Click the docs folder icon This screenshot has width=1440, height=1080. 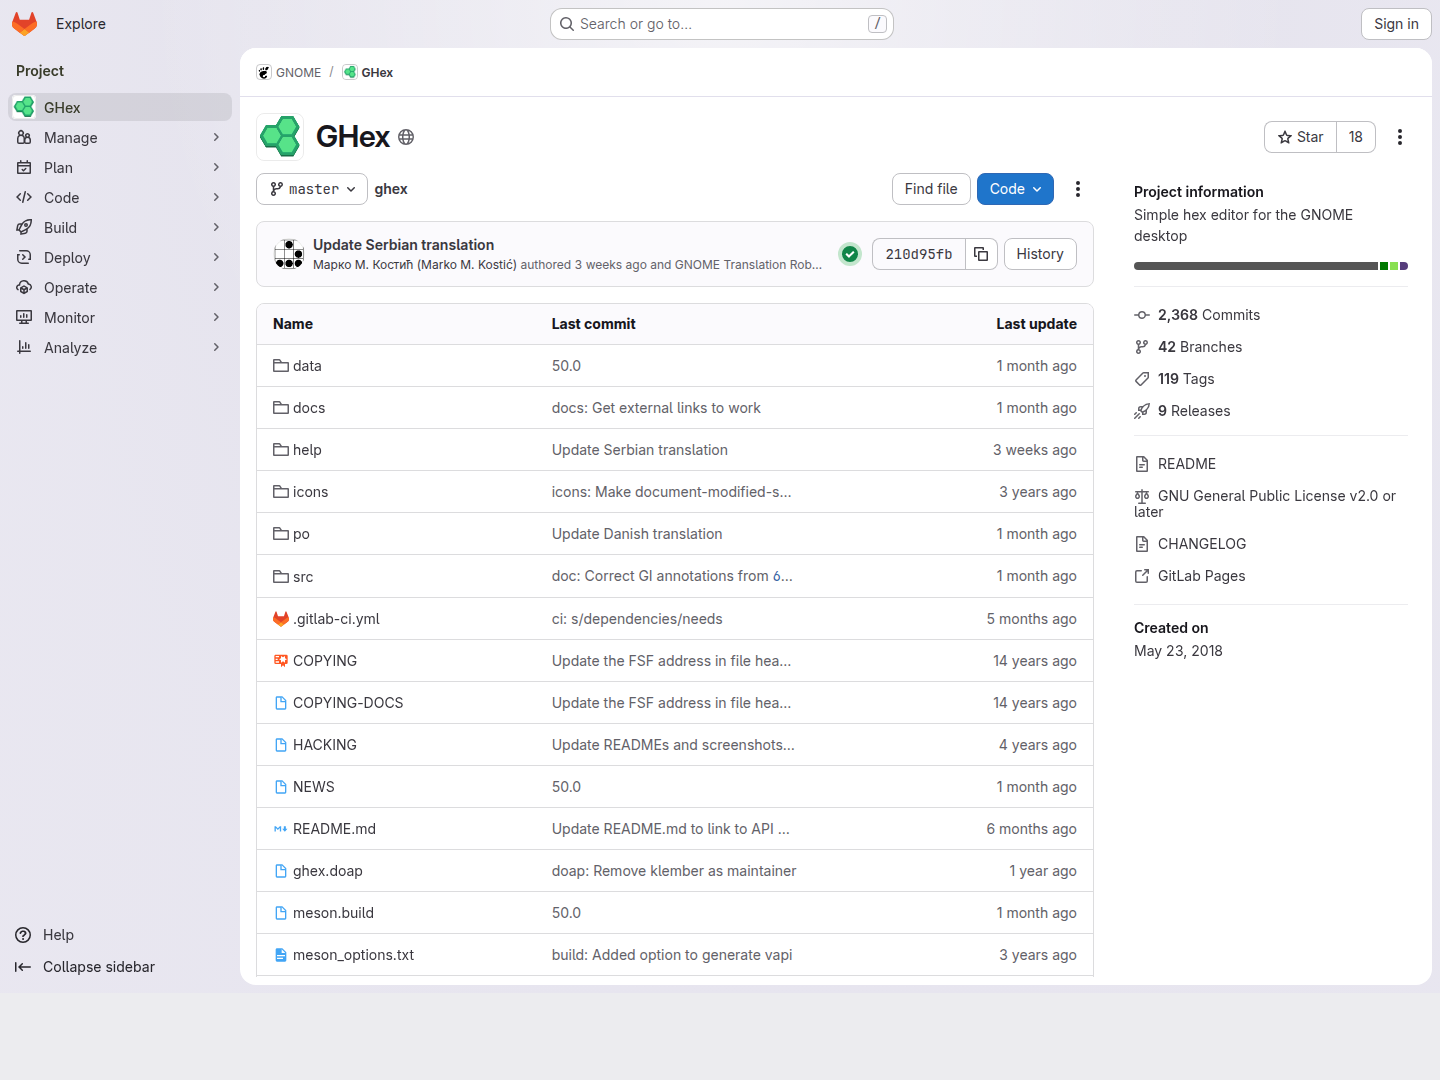[x=281, y=408]
